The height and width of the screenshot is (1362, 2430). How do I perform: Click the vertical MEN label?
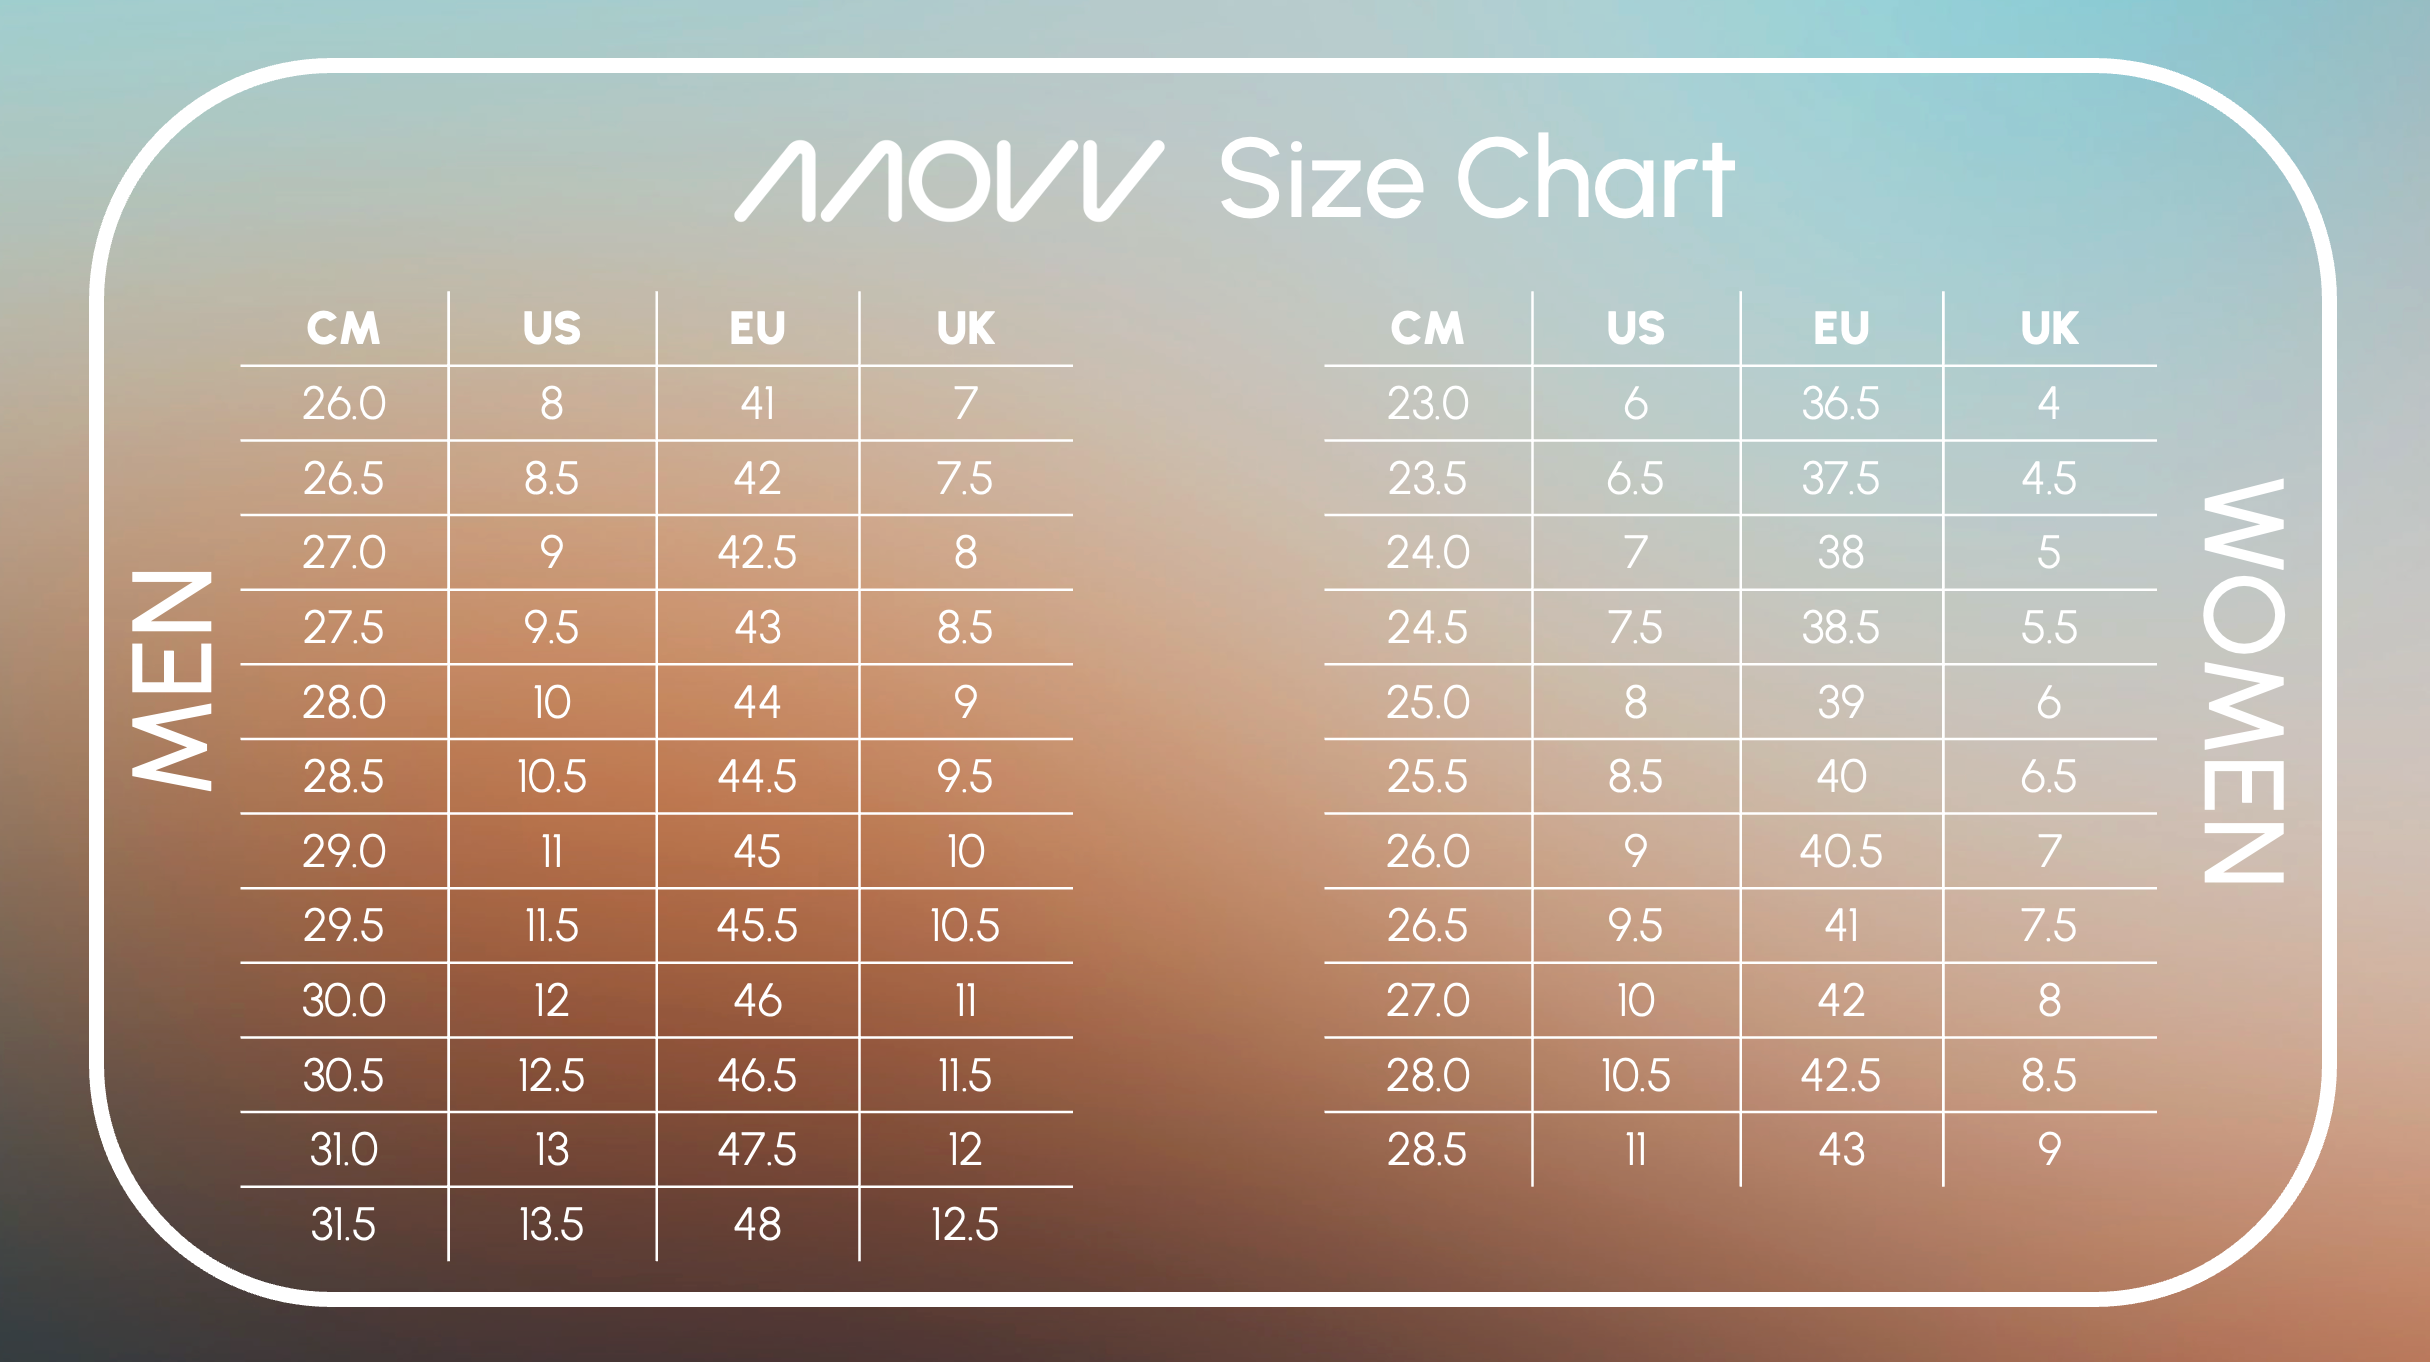click(173, 680)
